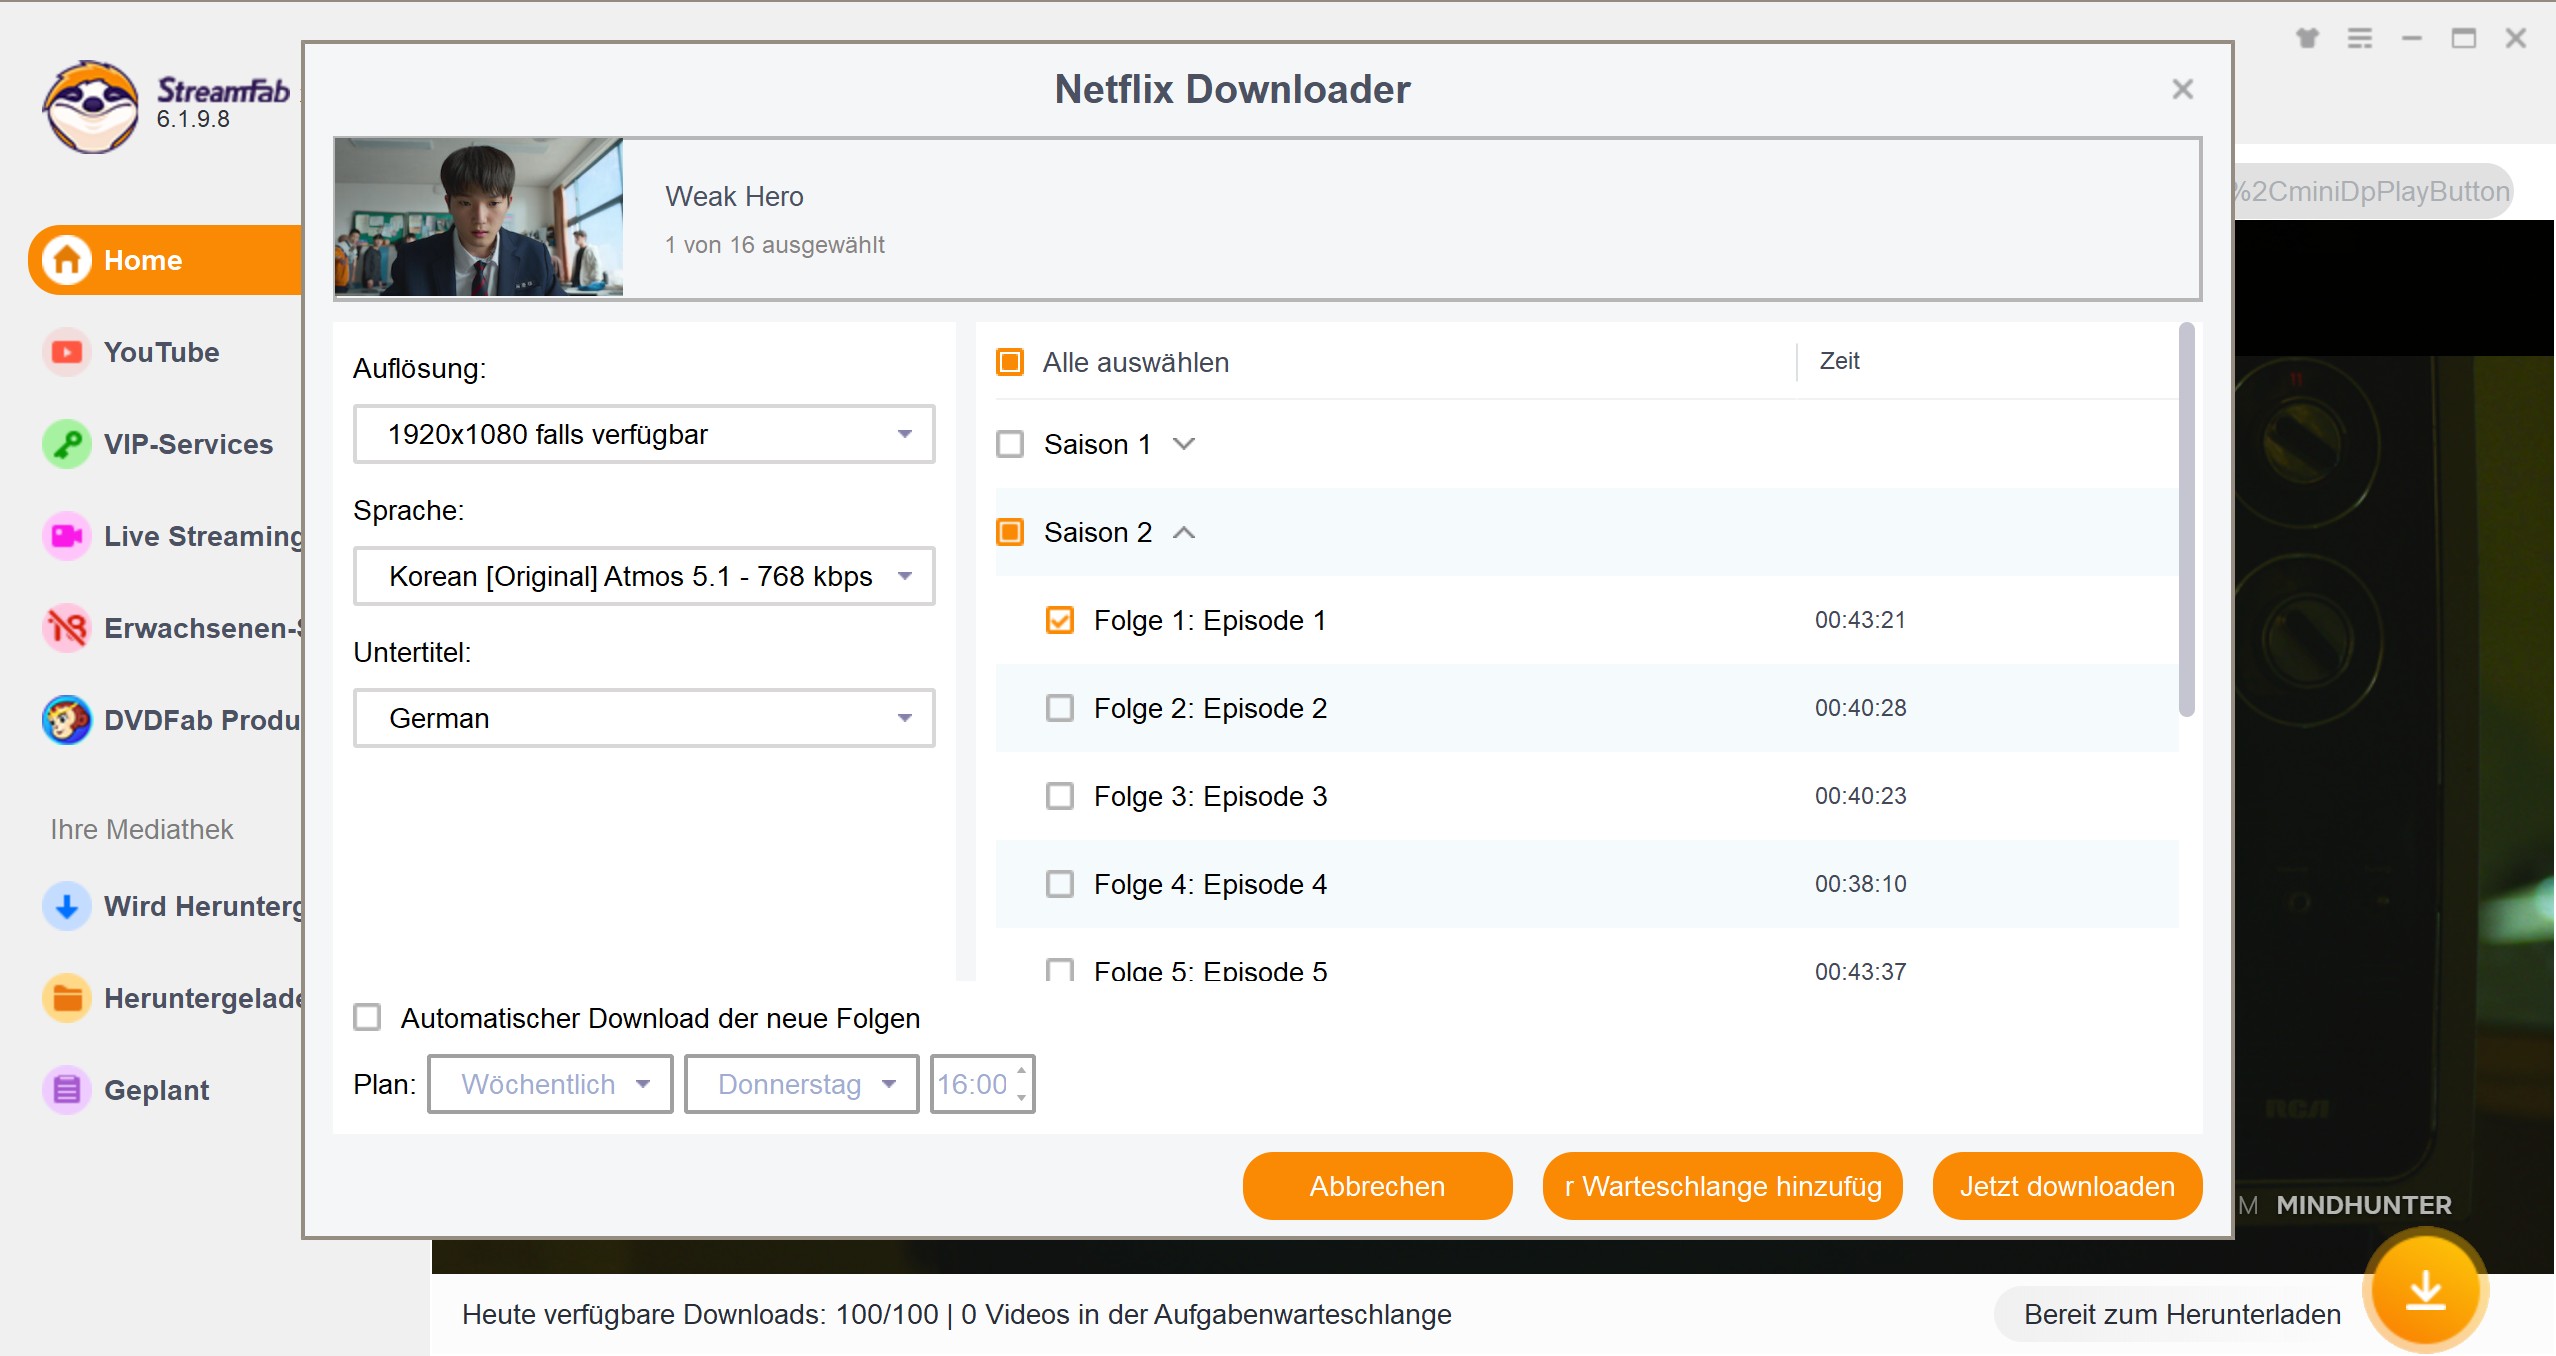Click the round orange download floating button

coord(2425,1289)
